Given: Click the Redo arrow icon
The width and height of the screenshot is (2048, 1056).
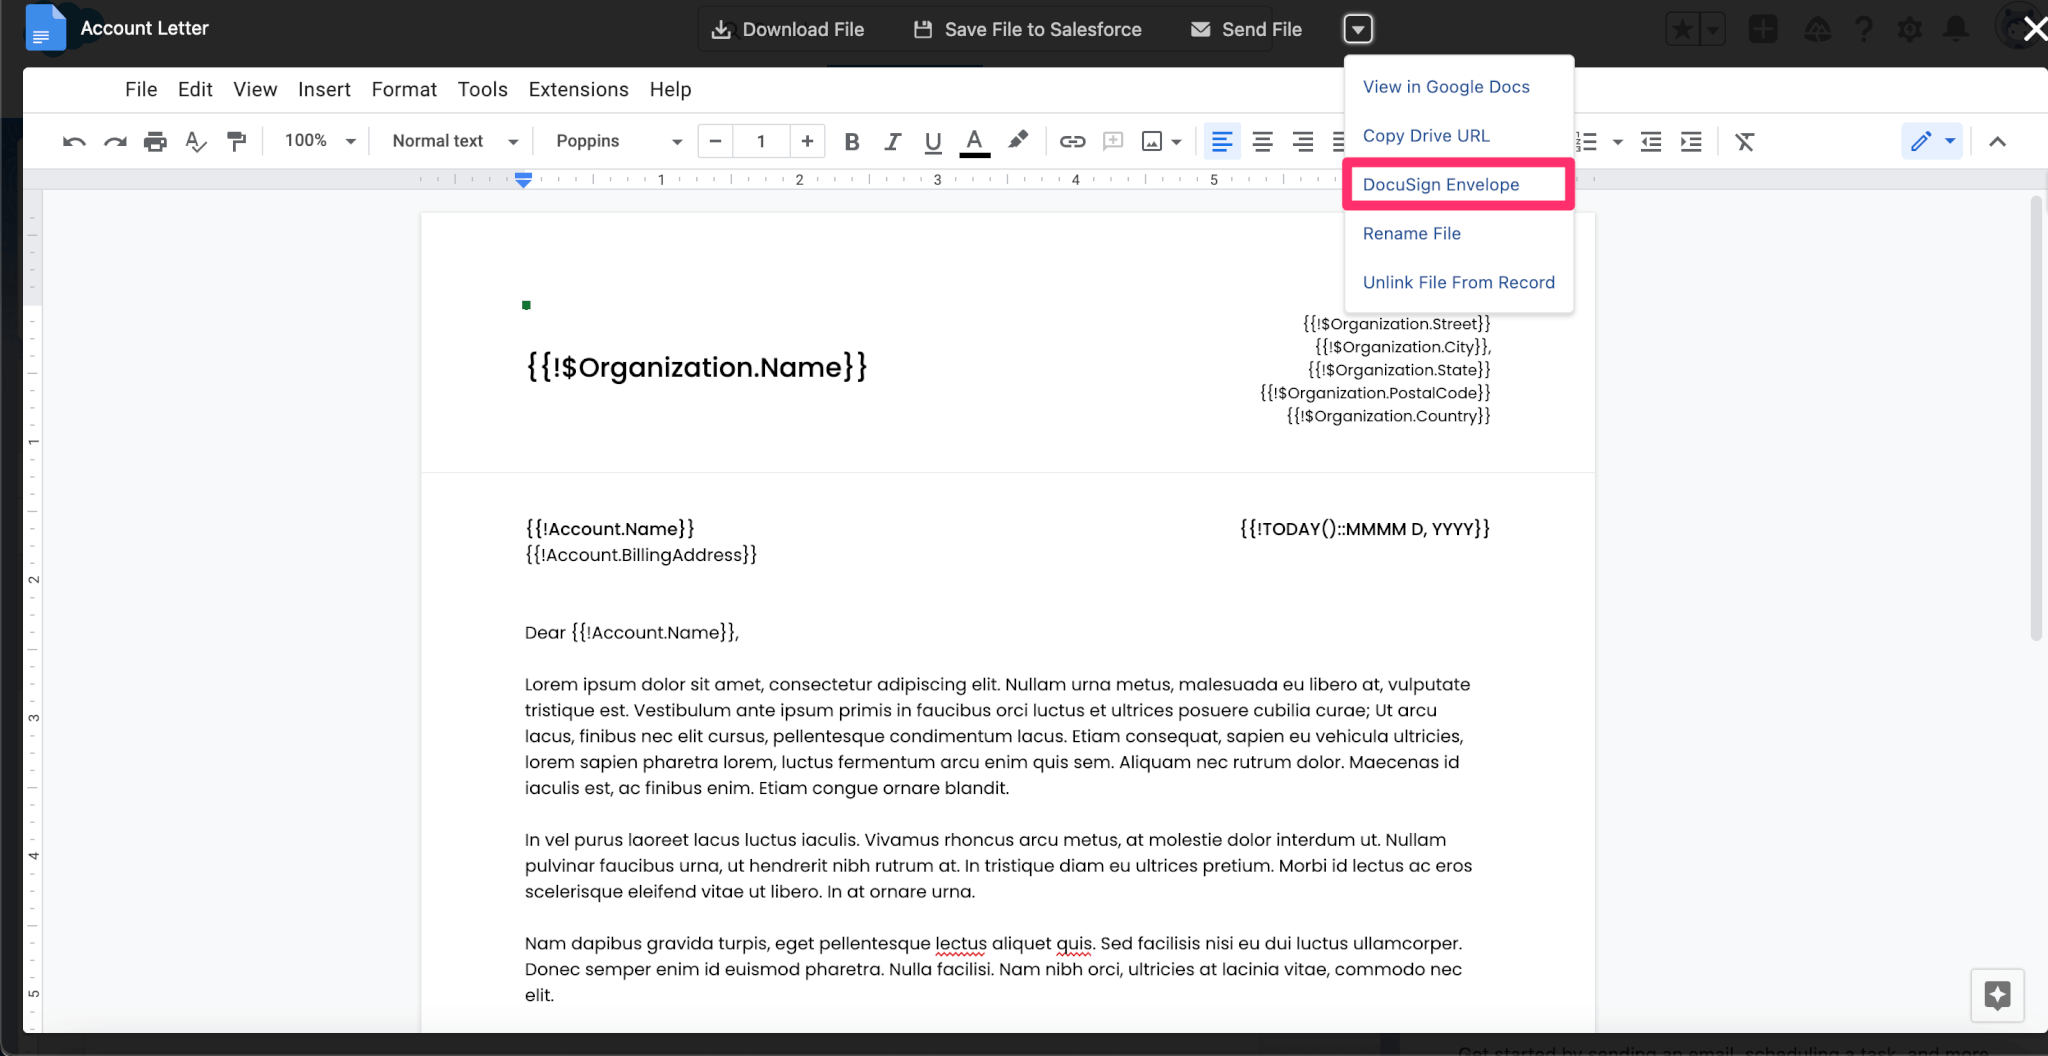Looking at the screenshot, I should pos(115,142).
